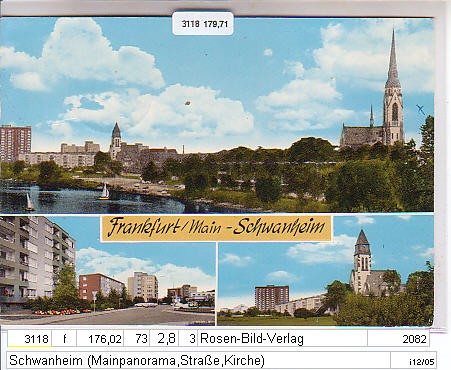Click the blue pen X mark
451x370 pixels.
pyautogui.click(x=421, y=109)
